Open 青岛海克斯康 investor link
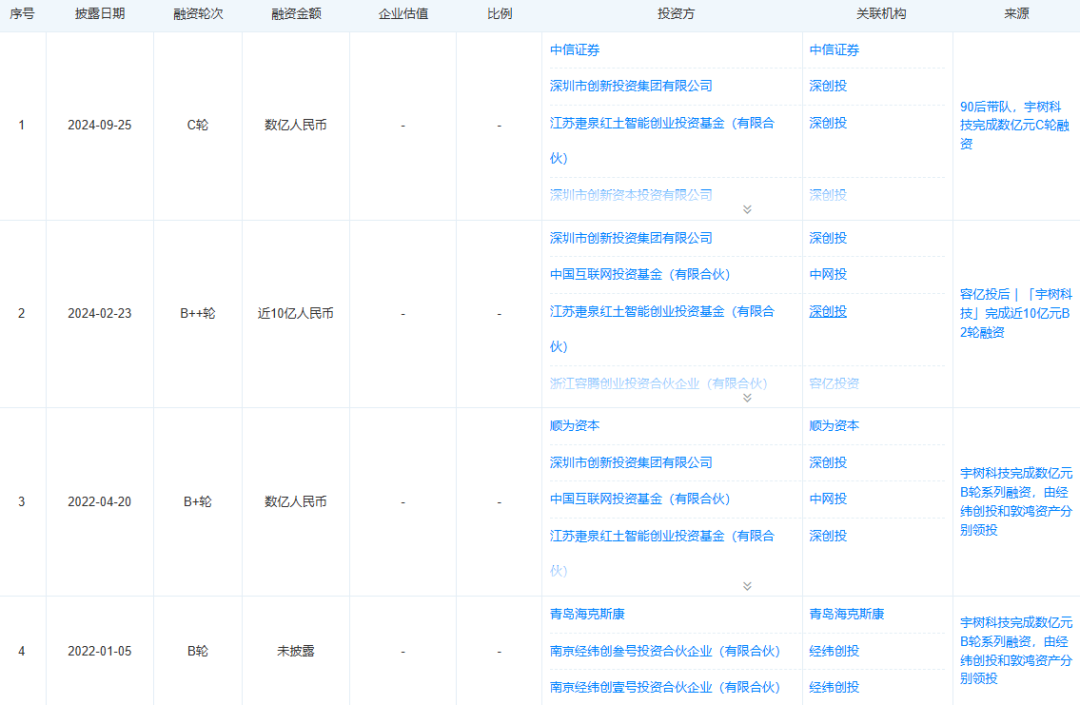 coord(587,613)
